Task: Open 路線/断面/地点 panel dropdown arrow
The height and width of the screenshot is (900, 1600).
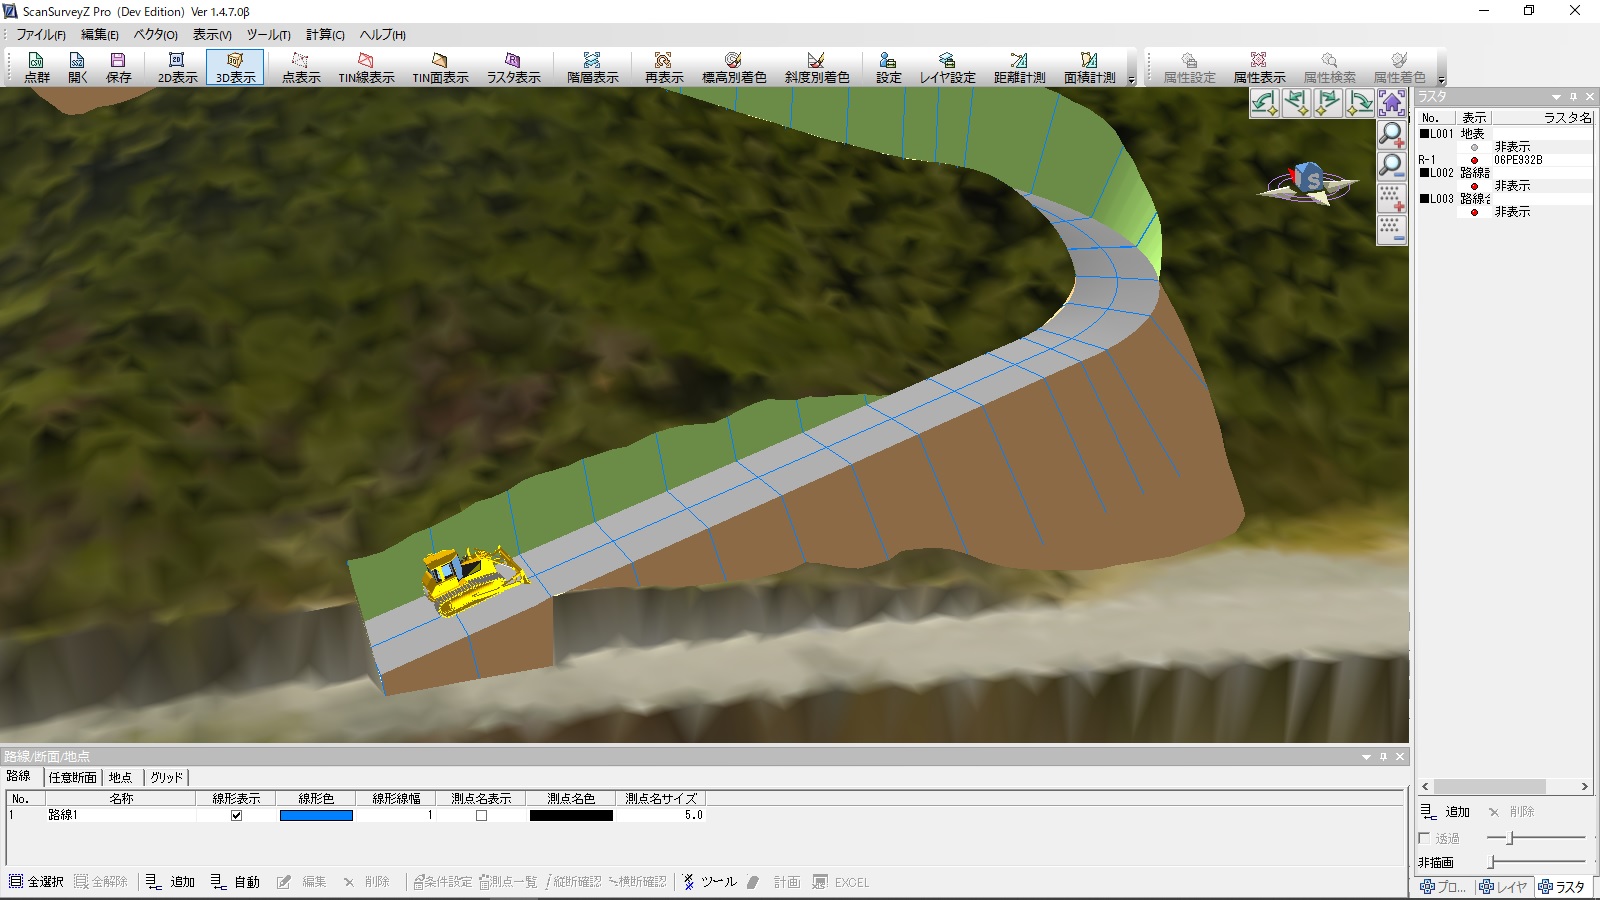Action: pyautogui.click(x=1366, y=757)
